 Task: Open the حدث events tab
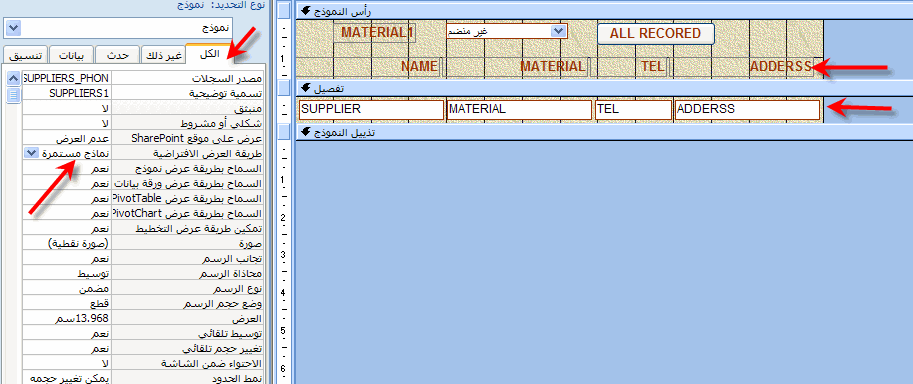point(117,55)
